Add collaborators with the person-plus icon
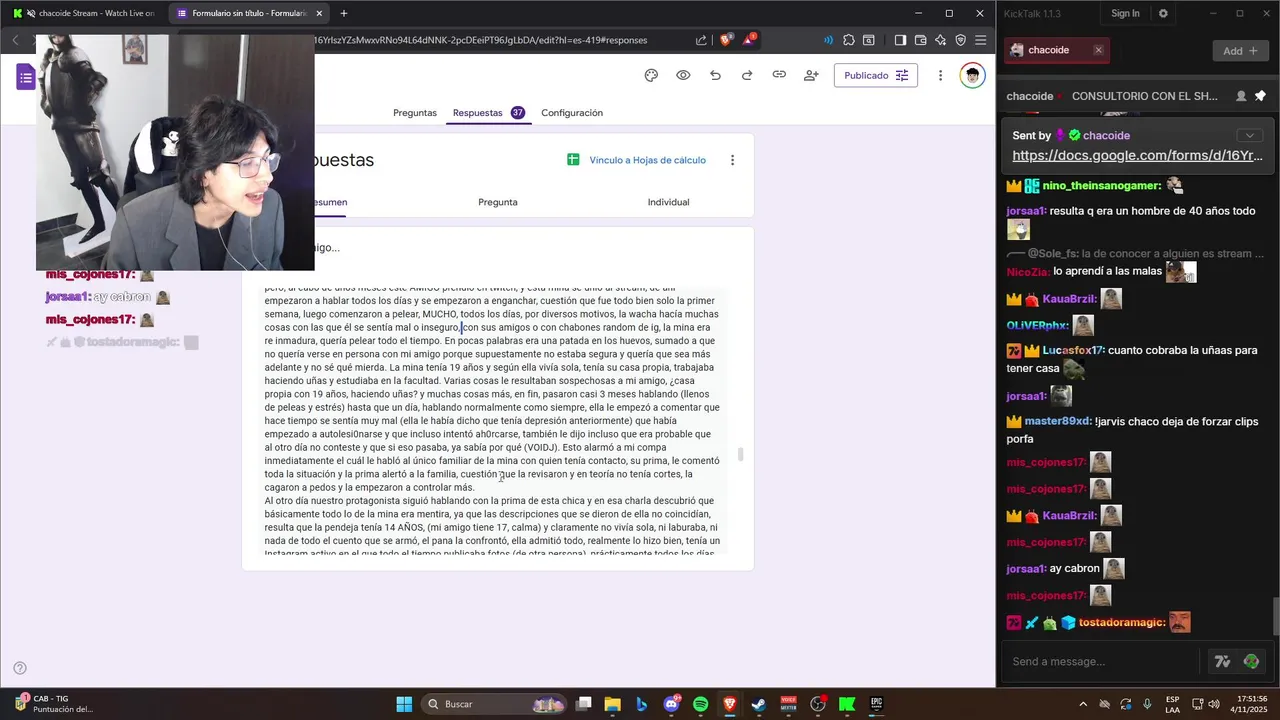 click(811, 75)
